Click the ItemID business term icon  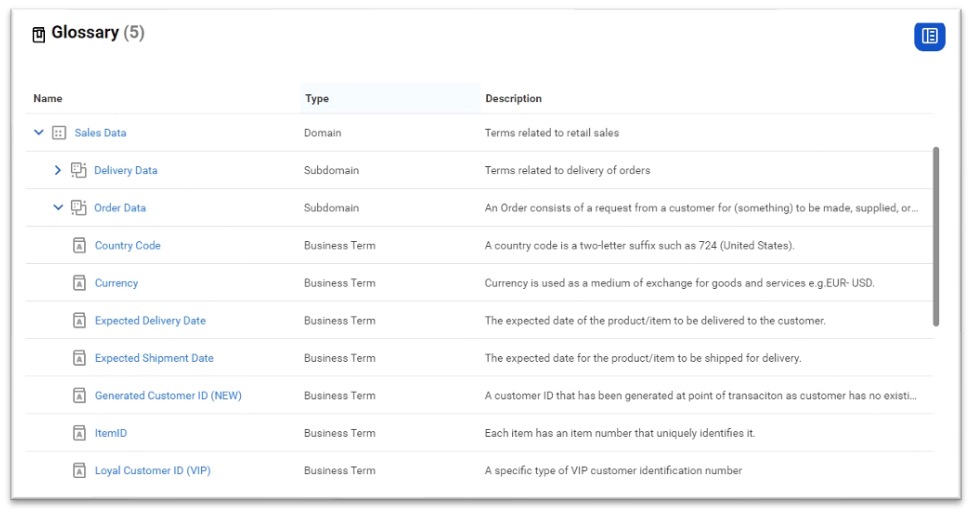[x=80, y=433]
